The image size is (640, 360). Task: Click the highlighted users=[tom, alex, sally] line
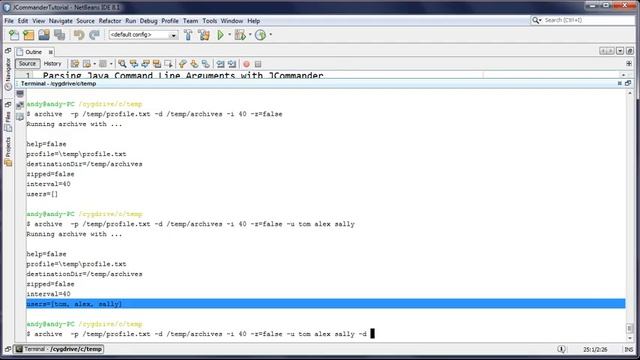pos(326,304)
